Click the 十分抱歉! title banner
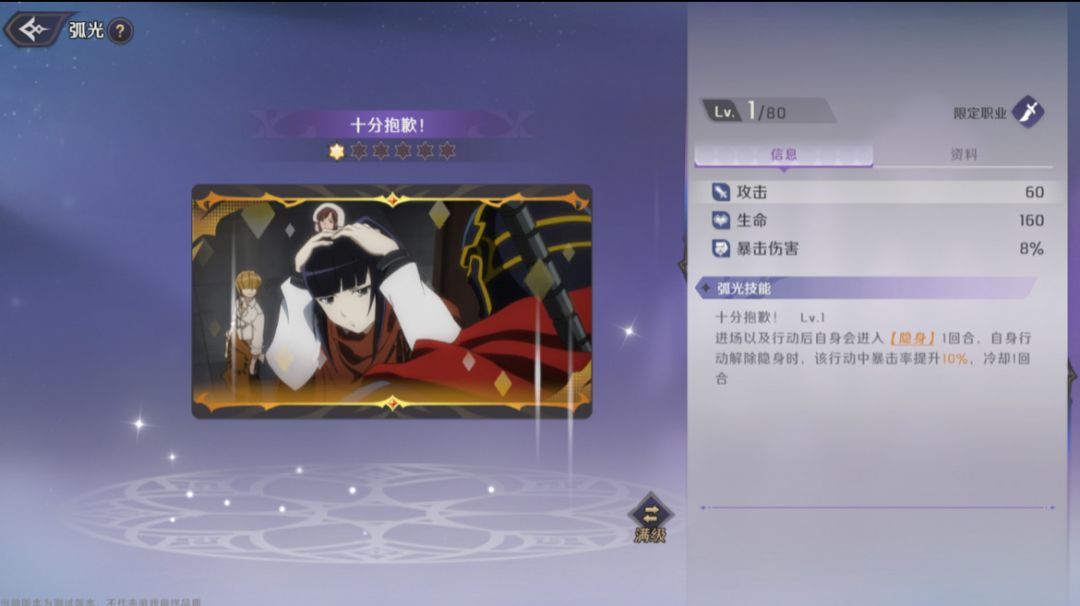1080x606 pixels. tap(388, 125)
